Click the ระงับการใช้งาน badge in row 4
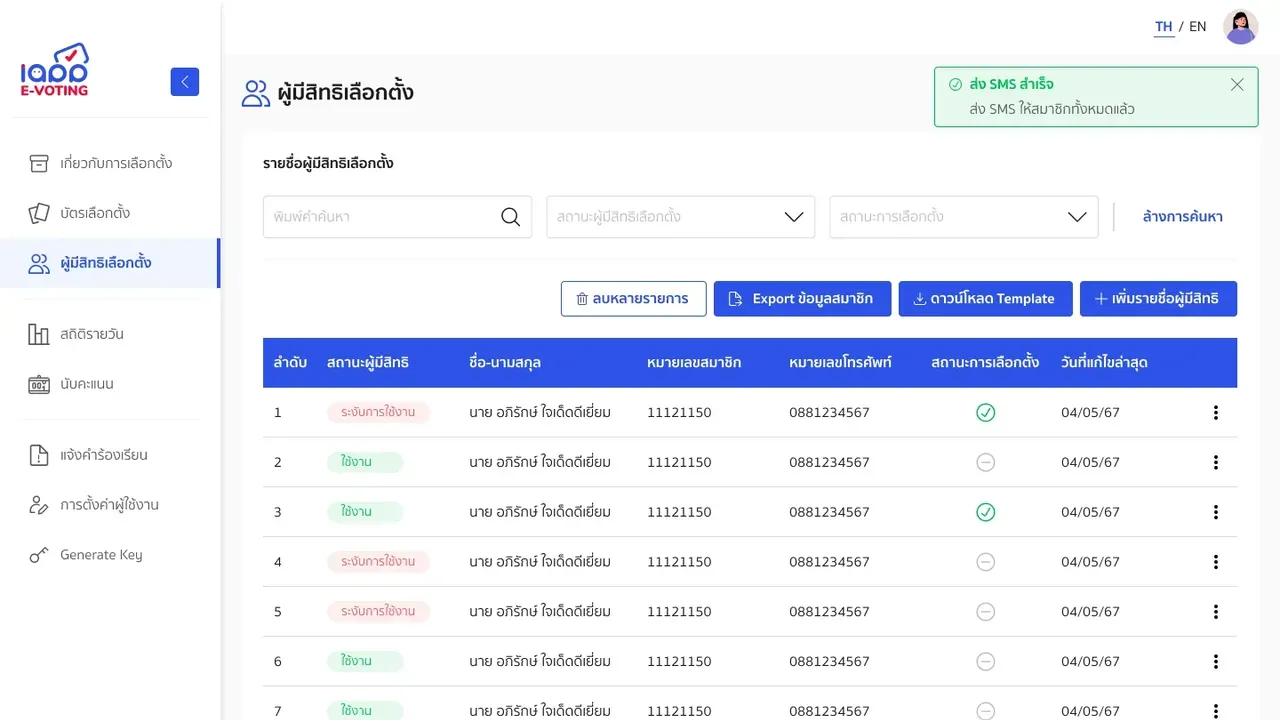The height and width of the screenshot is (720, 1280). click(x=378, y=562)
